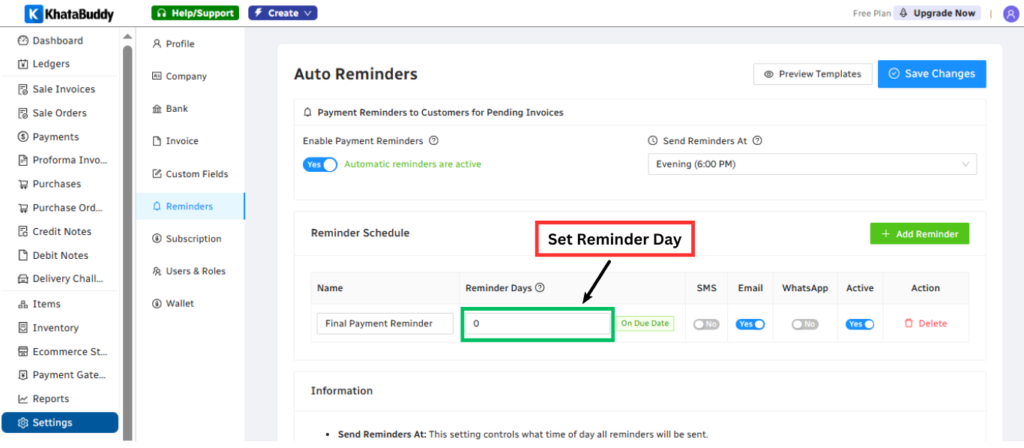Open Wallet settings section

[x=180, y=303]
